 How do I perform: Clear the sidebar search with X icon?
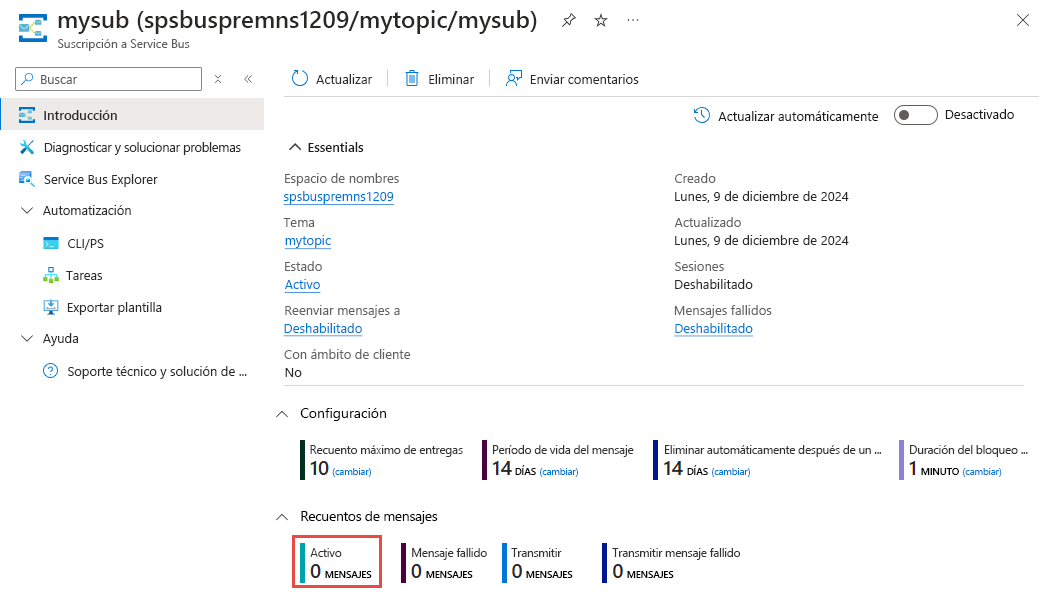click(x=218, y=79)
